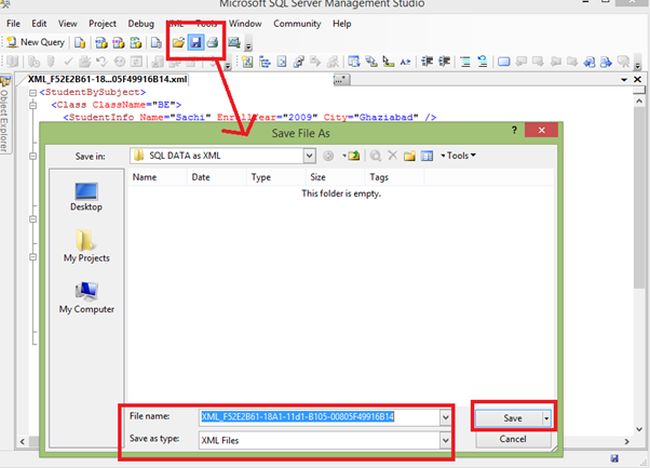Open the Edit menu
The width and height of the screenshot is (650, 468).
coord(39,24)
